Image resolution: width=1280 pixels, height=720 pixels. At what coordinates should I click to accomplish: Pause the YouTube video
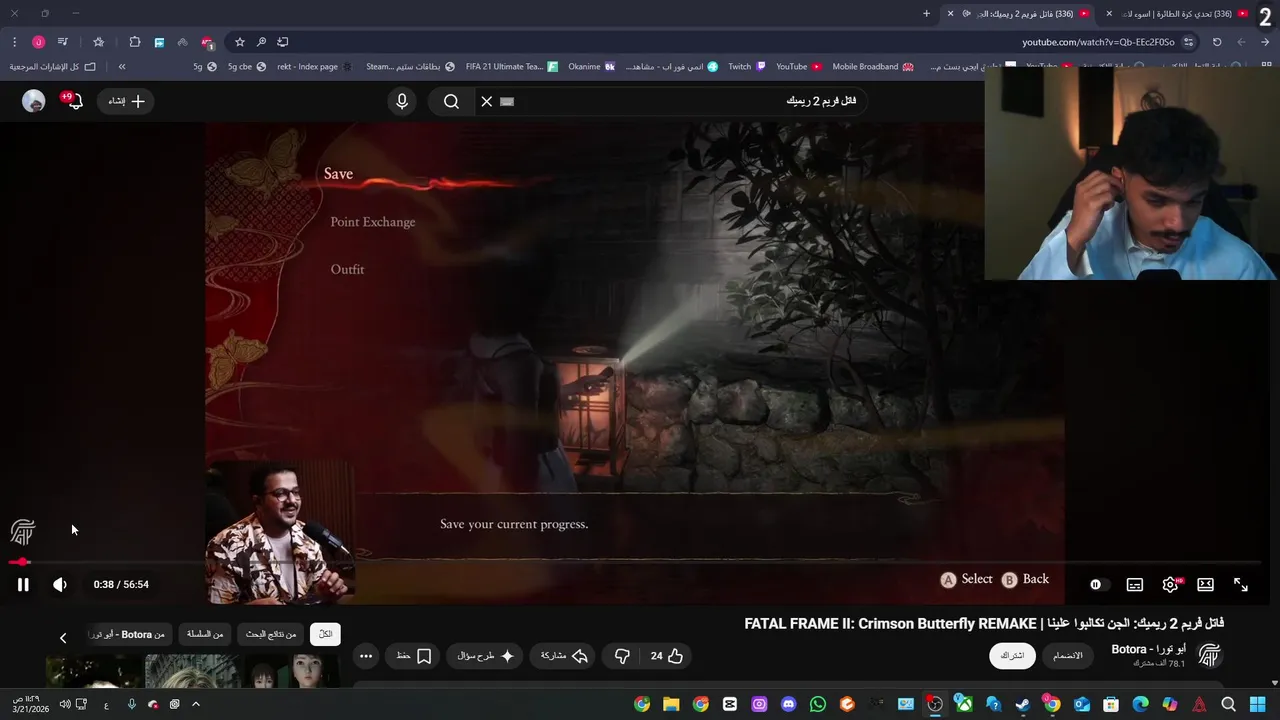[23, 584]
